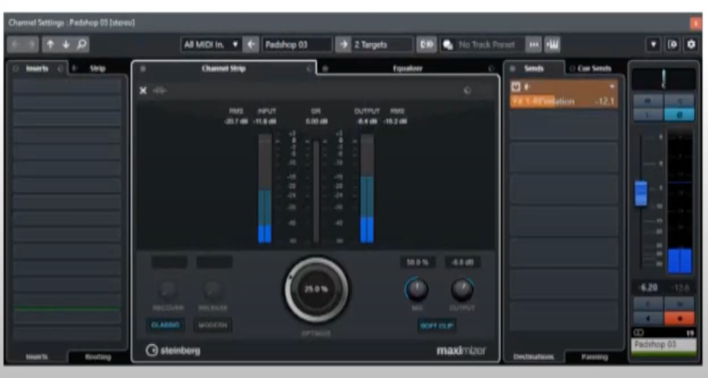The image size is (708, 378).
Task: Click the window layout icon beside gear
Action: (672, 44)
